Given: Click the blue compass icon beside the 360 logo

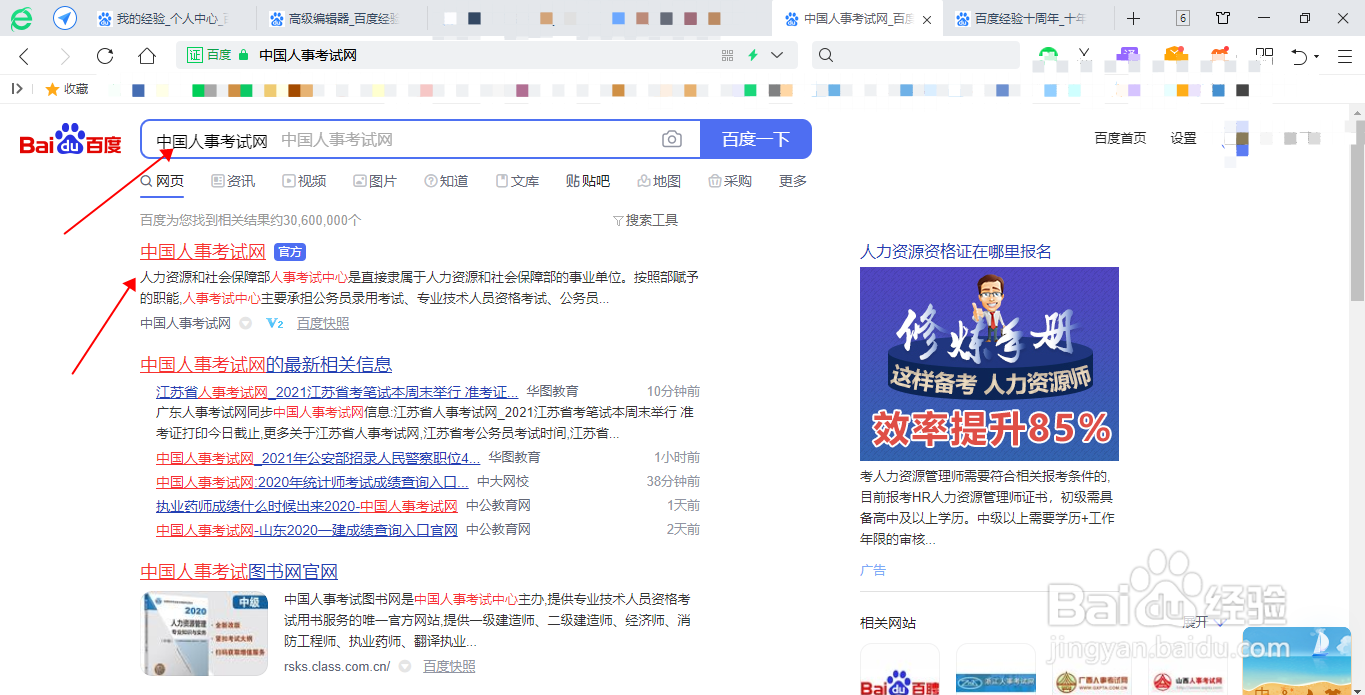Looking at the screenshot, I should (65, 18).
